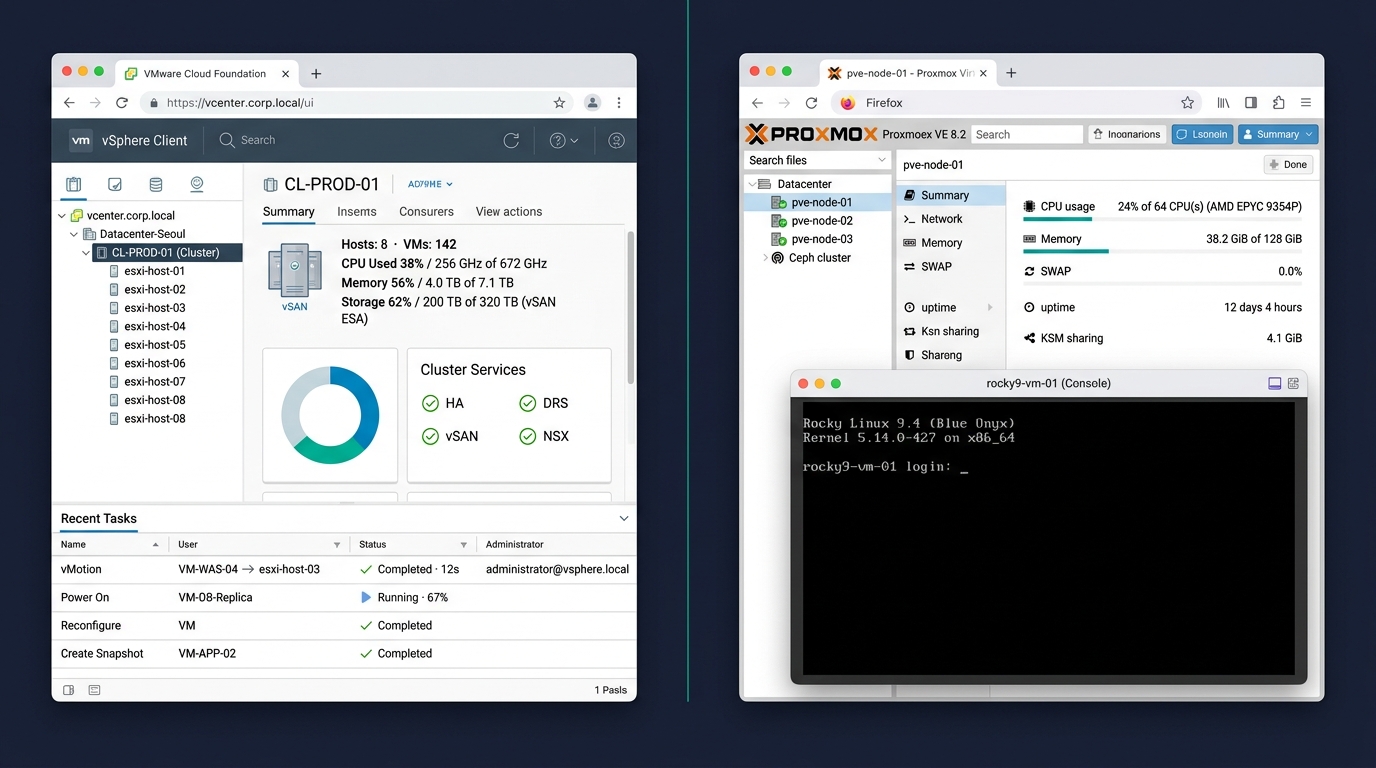Viewport: 1376px width, 768px height.
Task: Open the Chrome profile avatar in the vCenter window
Action: pyautogui.click(x=592, y=103)
